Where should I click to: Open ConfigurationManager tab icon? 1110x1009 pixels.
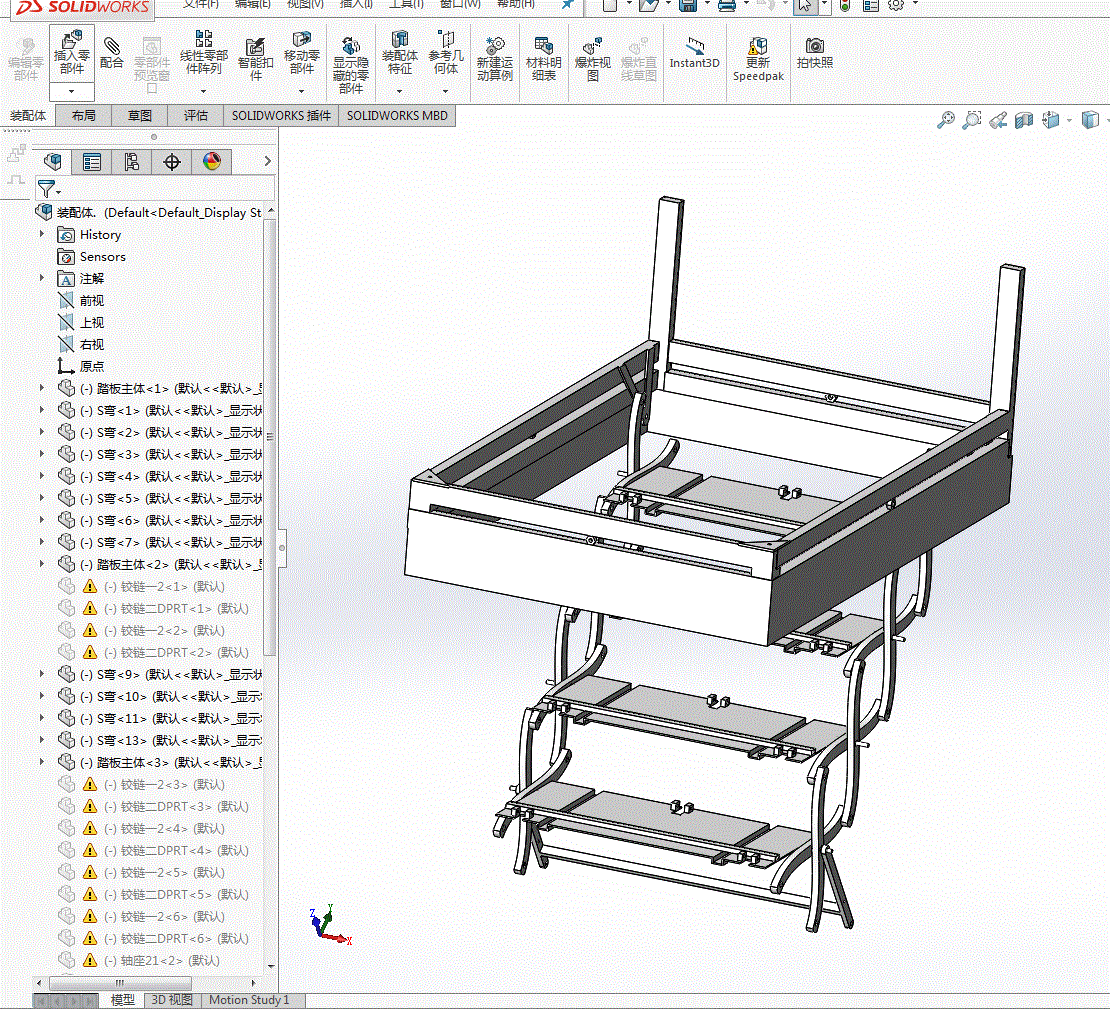point(132,162)
